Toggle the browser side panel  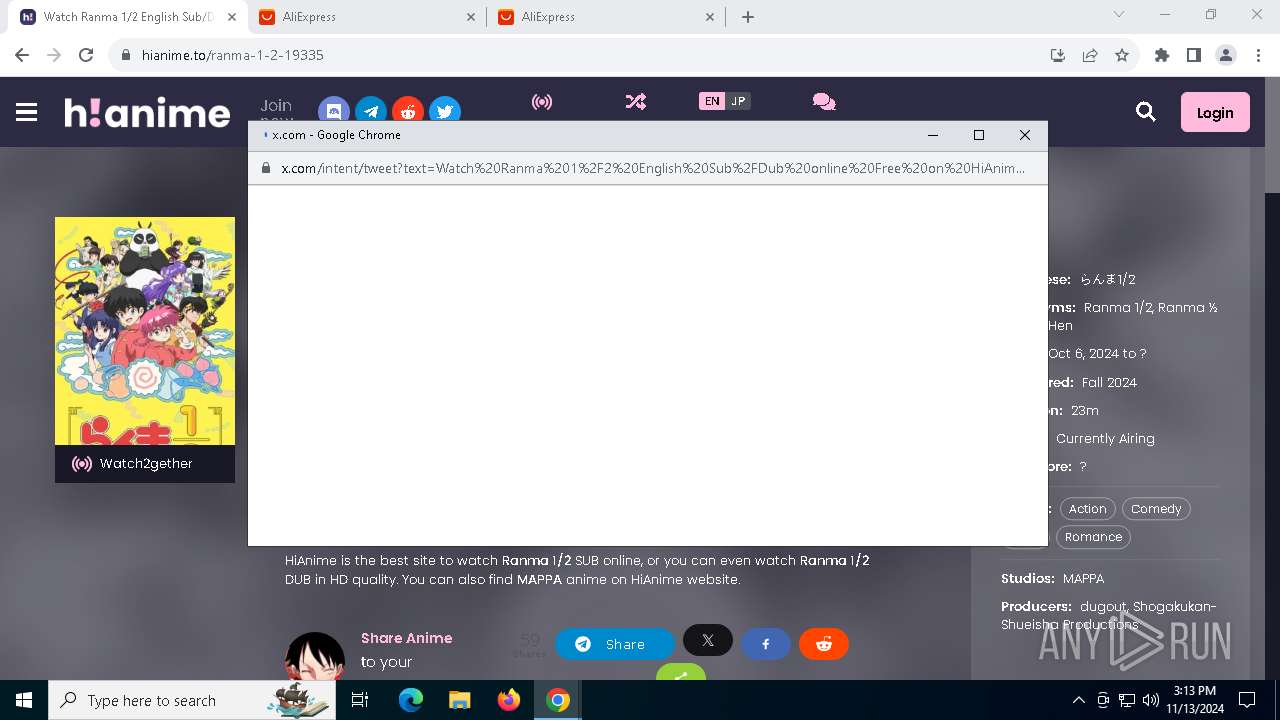tap(1194, 55)
